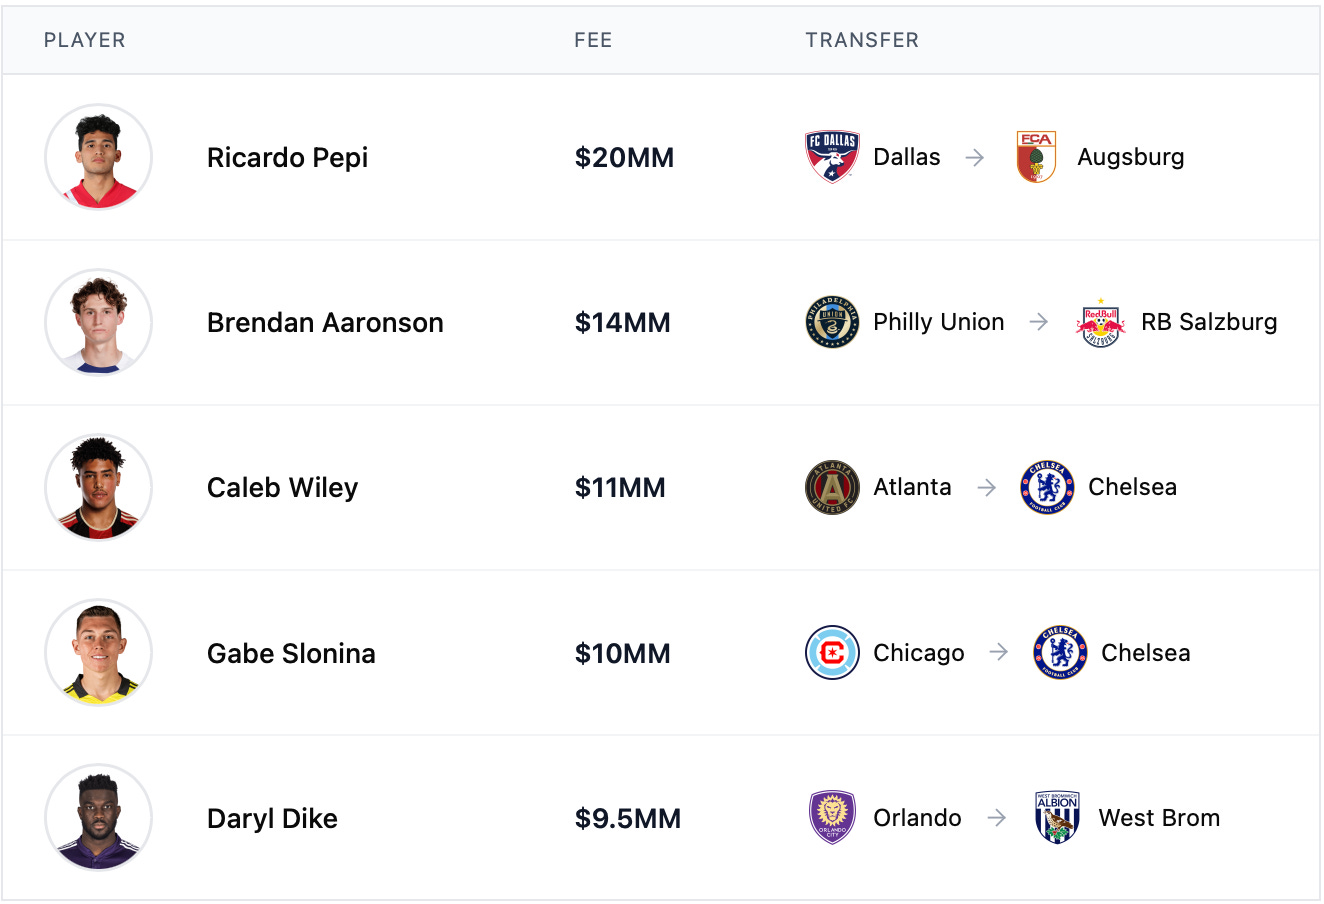
Task: Click the Chicago Fire logo
Action: (x=832, y=653)
